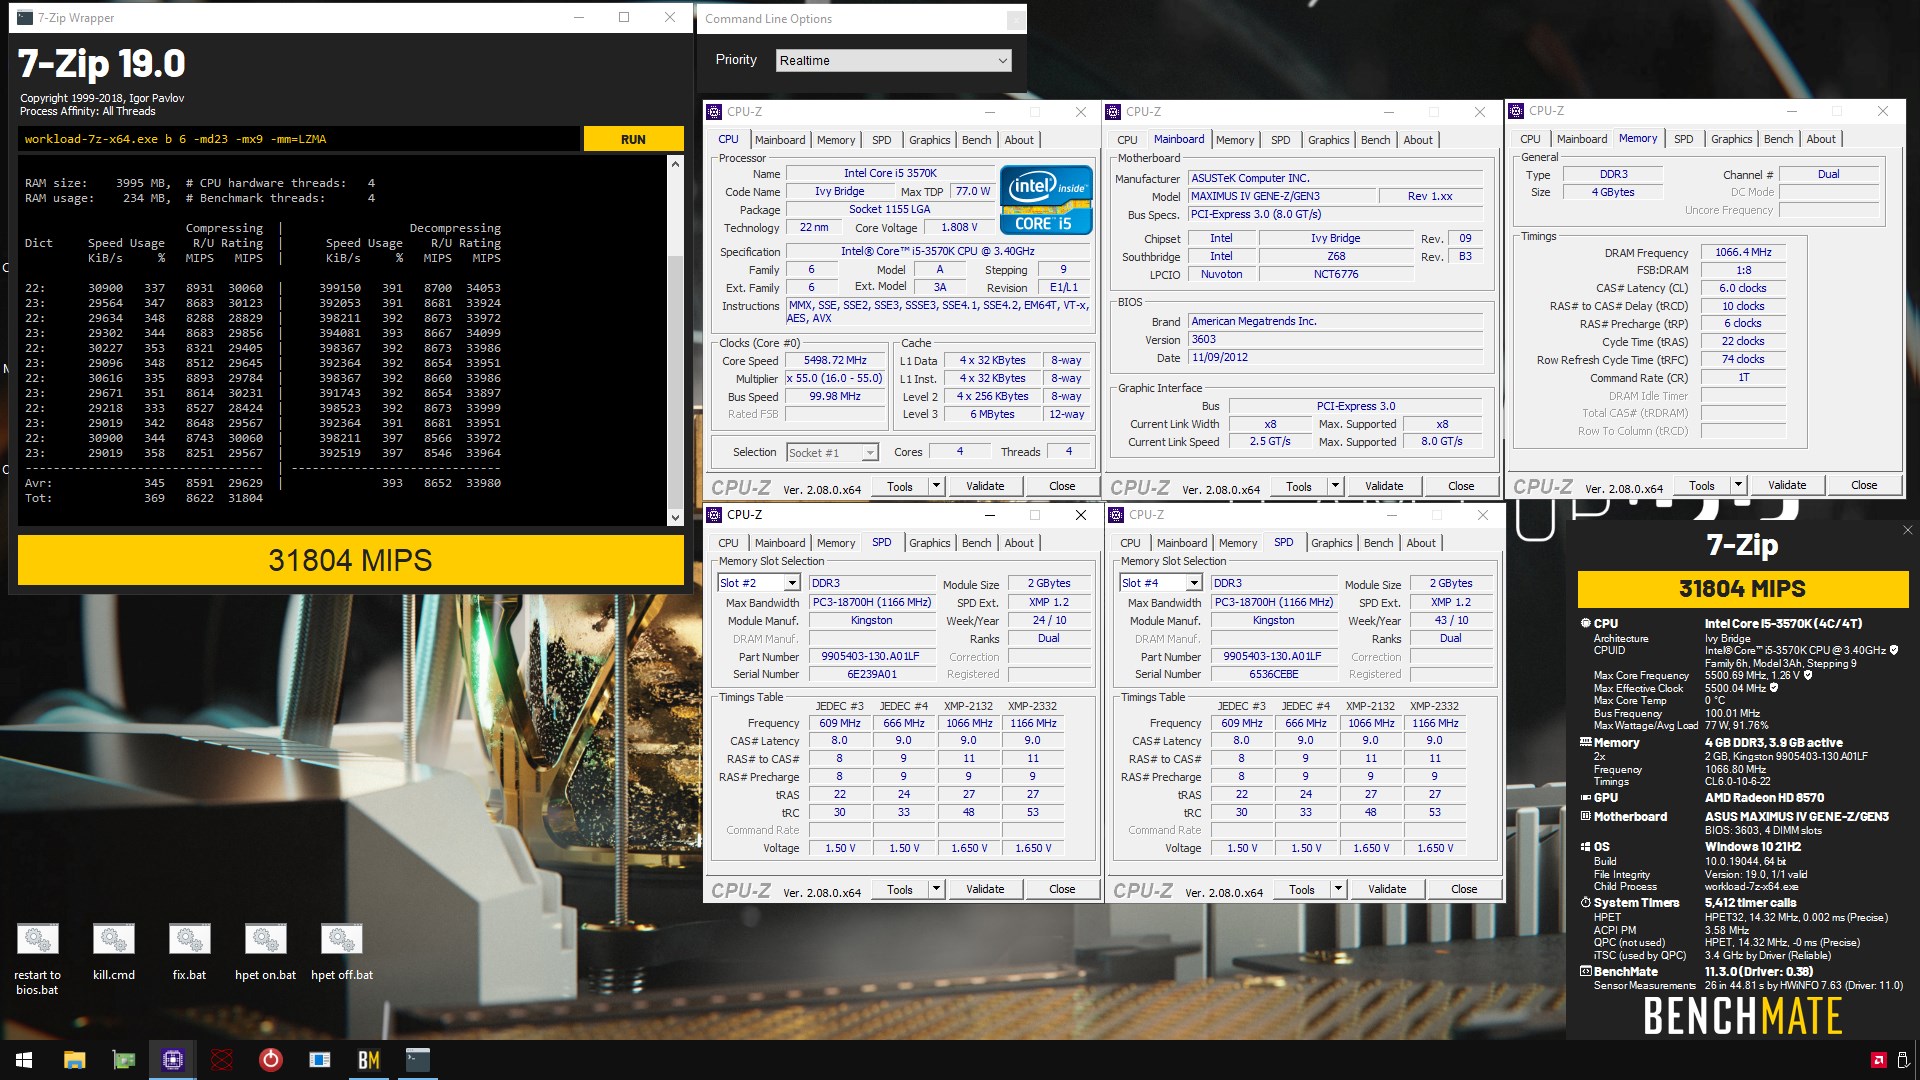Click the red power button taskbar icon

270,1060
